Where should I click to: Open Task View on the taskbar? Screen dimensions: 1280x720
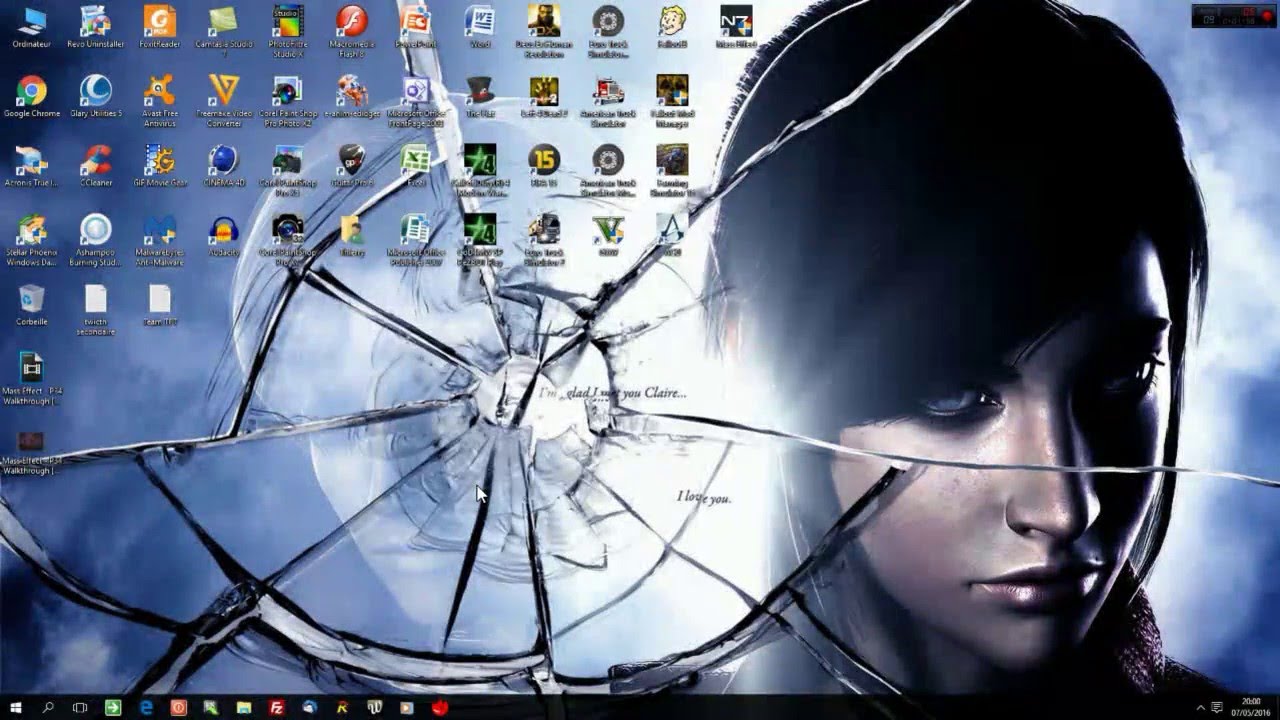point(80,708)
